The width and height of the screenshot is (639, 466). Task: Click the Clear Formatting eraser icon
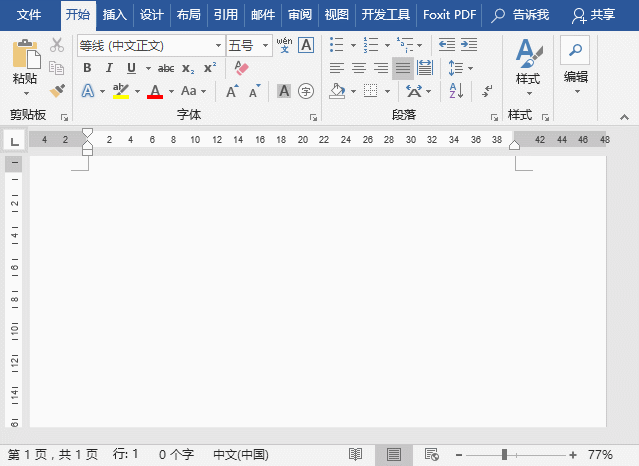(x=240, y=67)
